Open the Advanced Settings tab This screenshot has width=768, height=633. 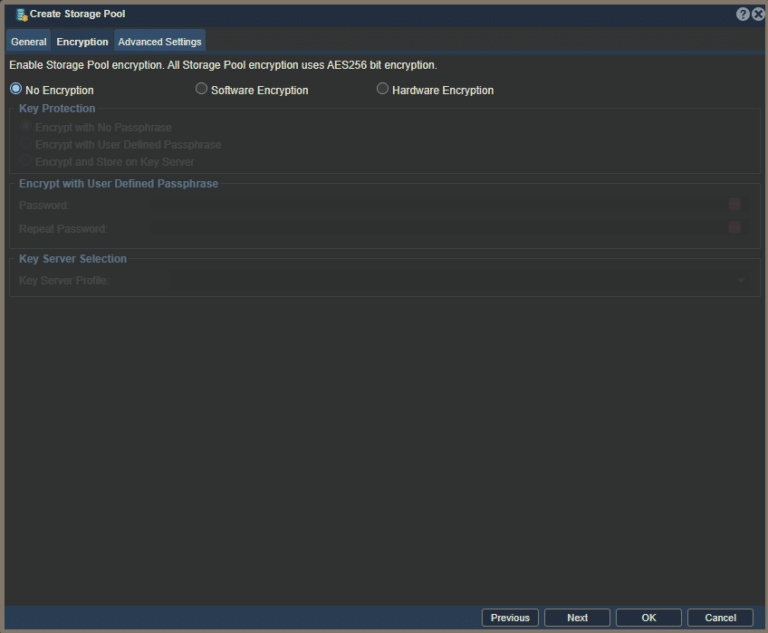tap(160, 42)
